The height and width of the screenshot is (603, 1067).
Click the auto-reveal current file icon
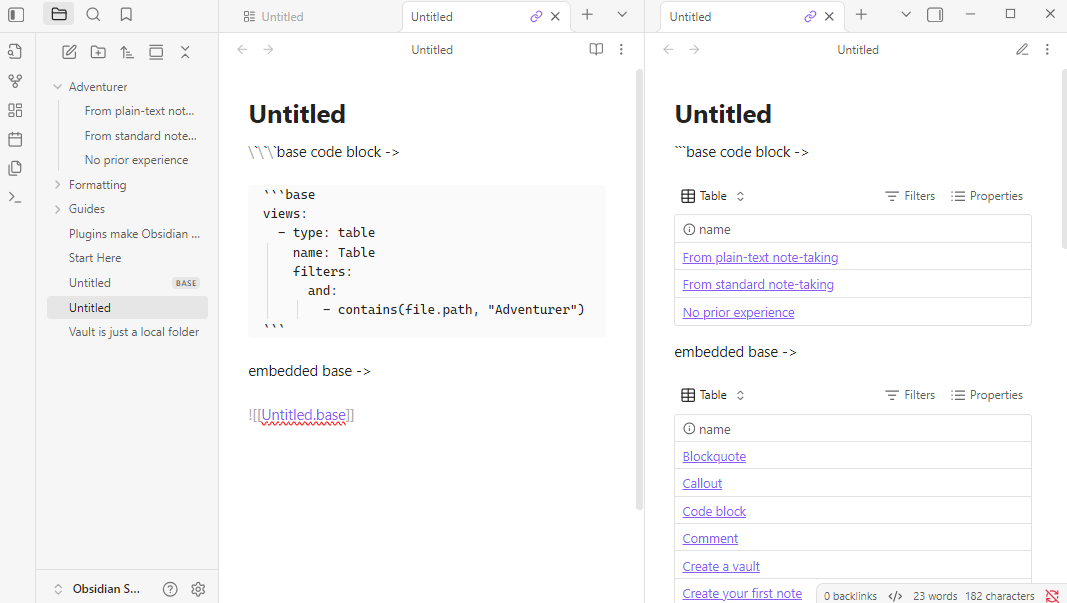click(156, 52)
